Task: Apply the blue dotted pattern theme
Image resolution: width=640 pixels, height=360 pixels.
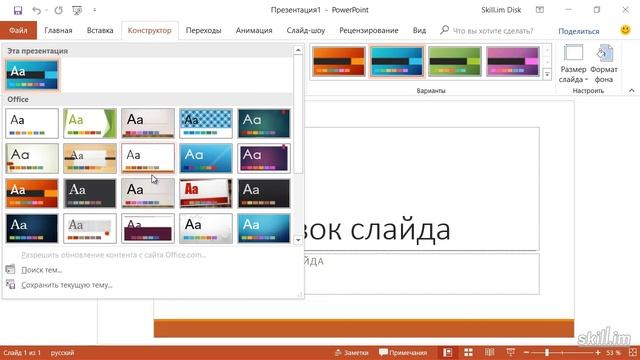Action: [x=206, y=123]
